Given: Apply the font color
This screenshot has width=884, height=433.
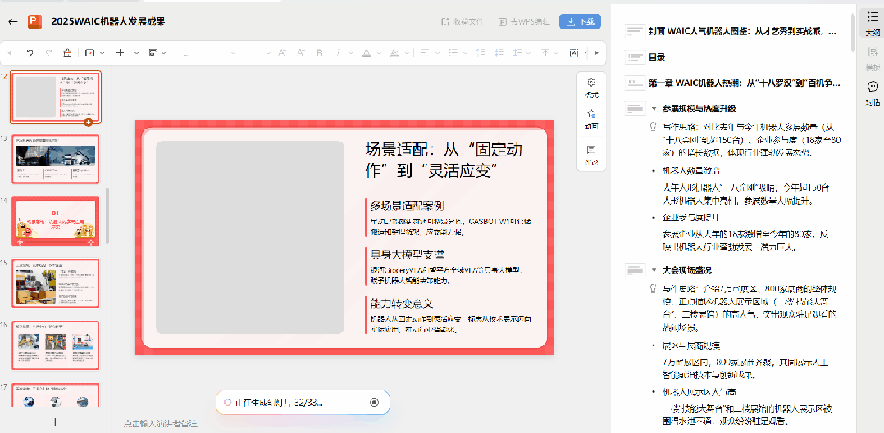Looking at the screenshot, I should [x=366, y=53].
